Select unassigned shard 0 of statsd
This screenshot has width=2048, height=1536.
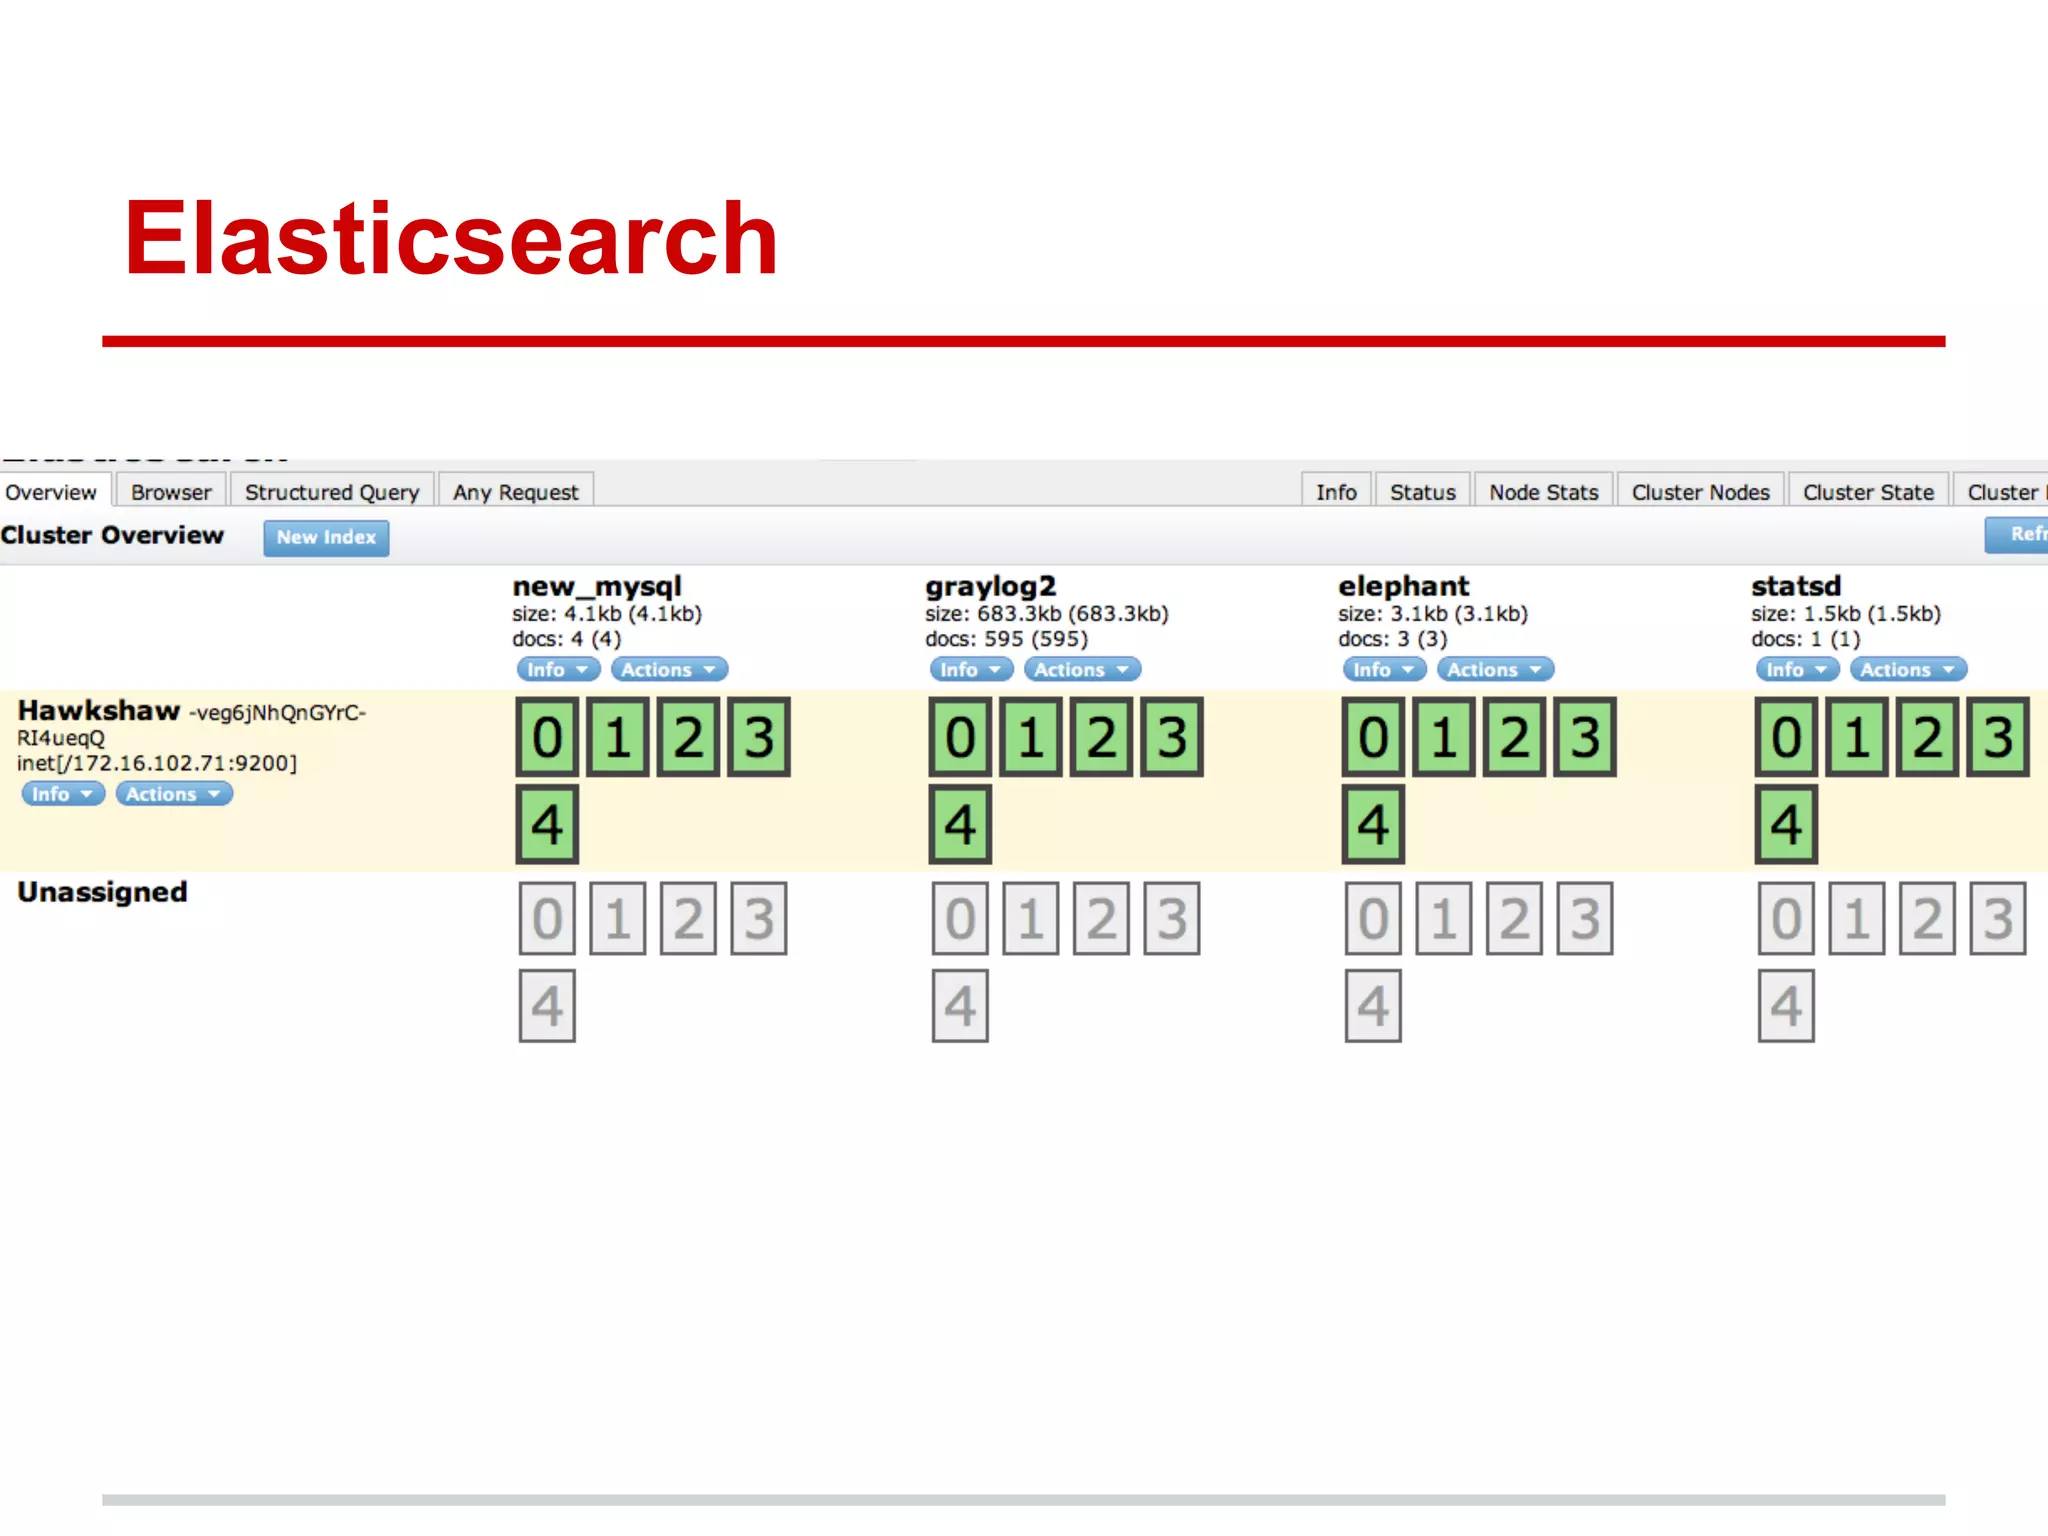[x=1787, y=918]
